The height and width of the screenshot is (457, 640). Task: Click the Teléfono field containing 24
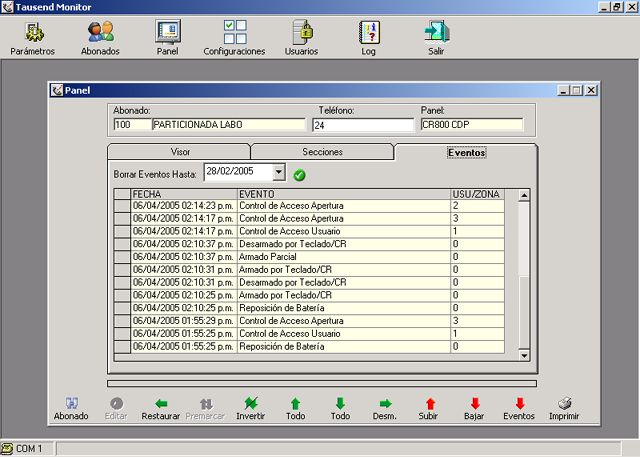363,125
